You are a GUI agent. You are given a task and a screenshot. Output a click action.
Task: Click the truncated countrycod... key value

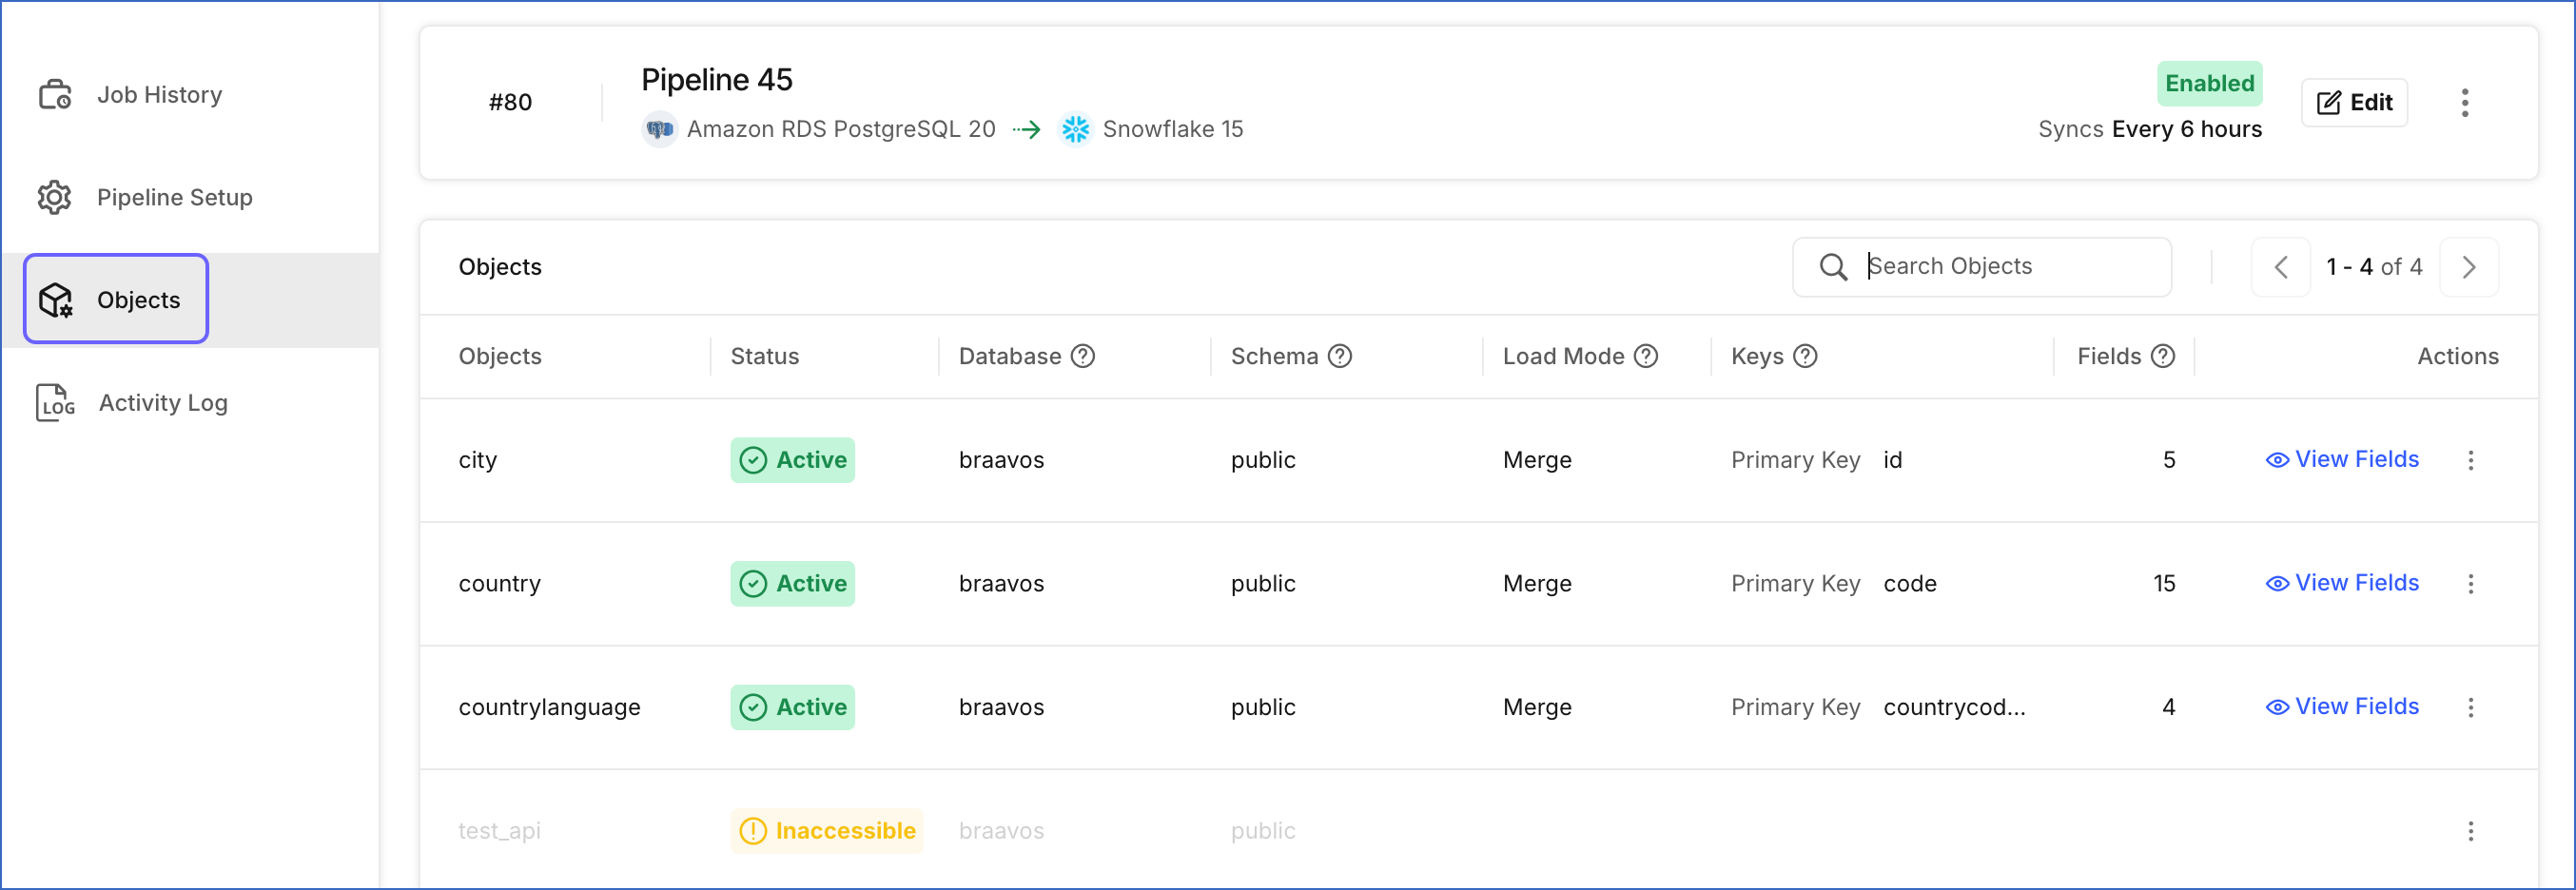coord(1955,708)
